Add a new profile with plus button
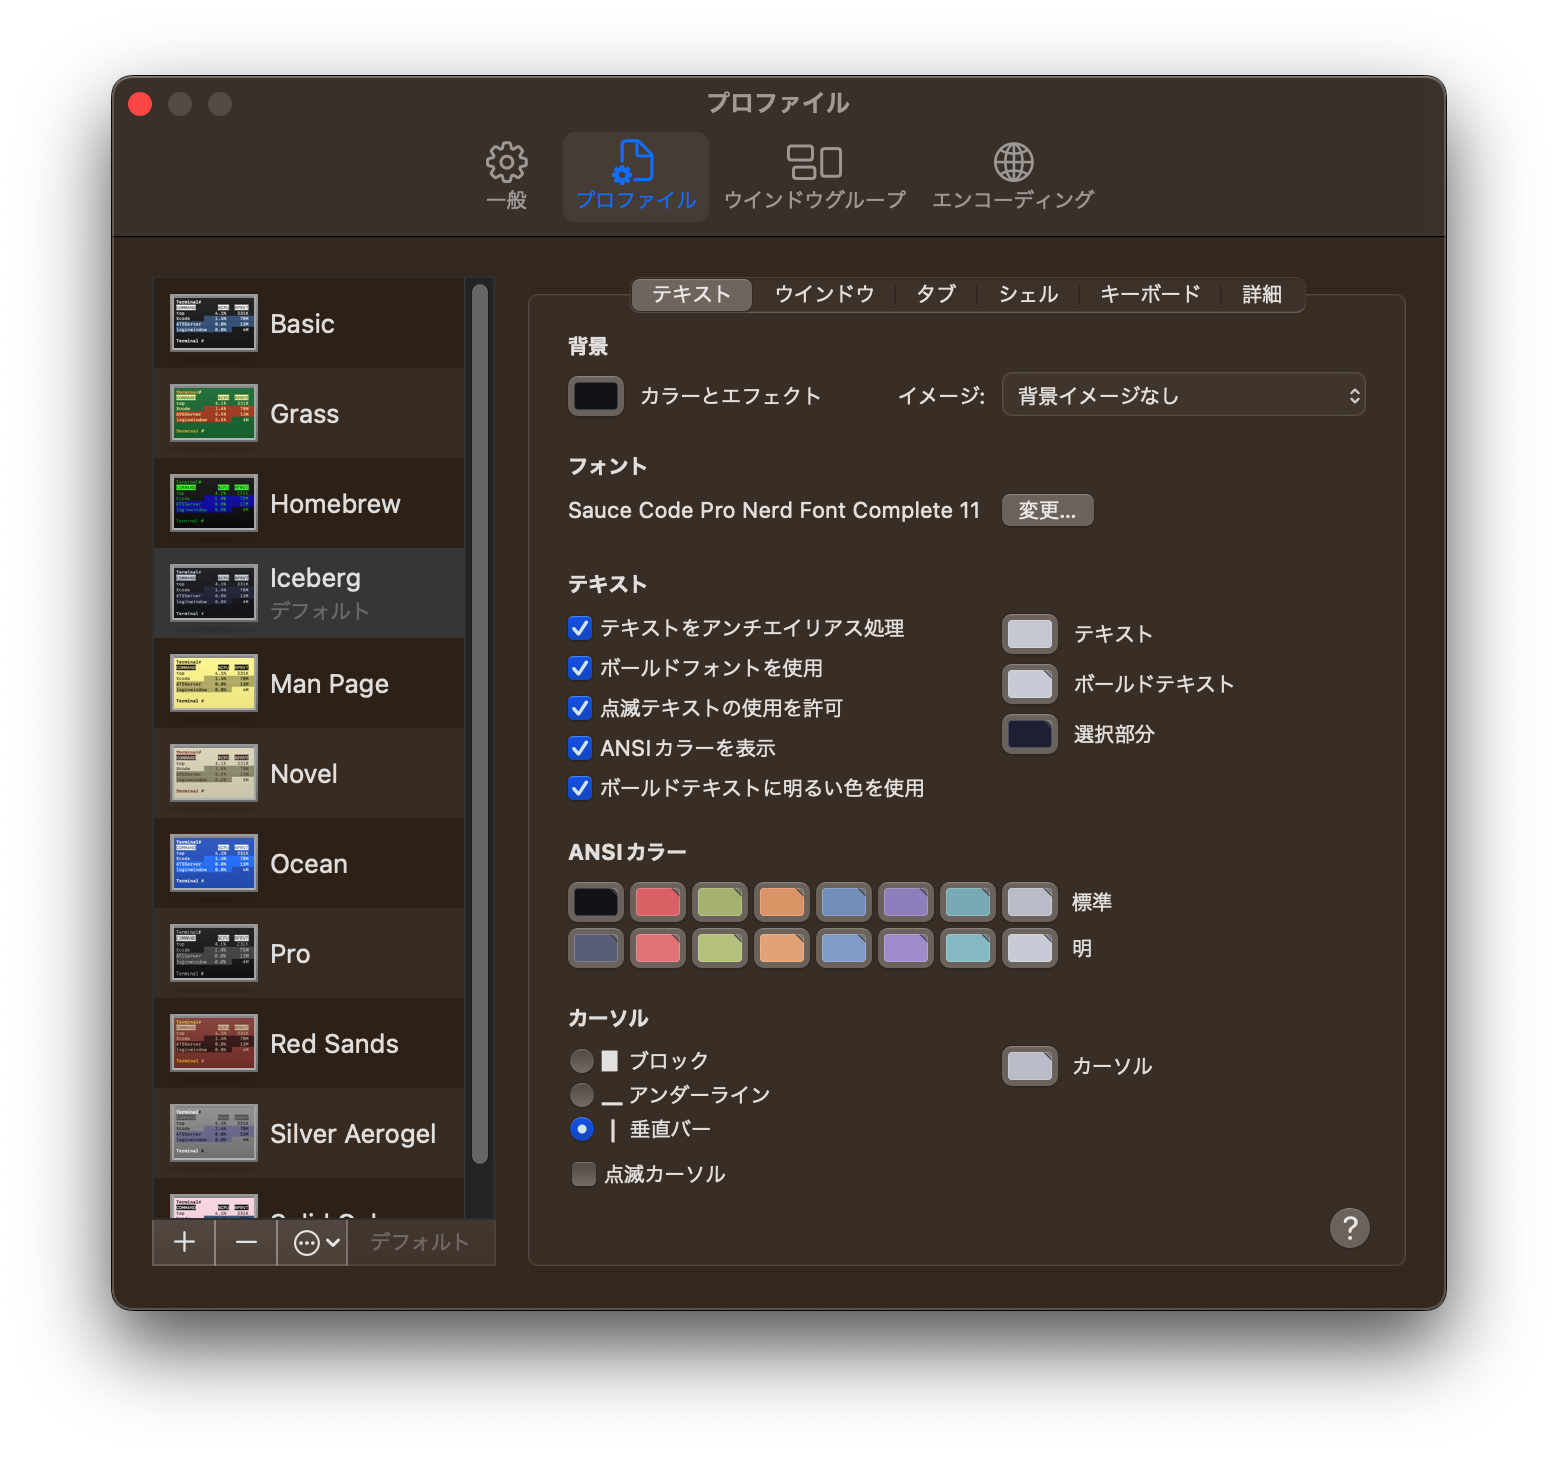The image size is (1558, 1458). pos(184,1242)
